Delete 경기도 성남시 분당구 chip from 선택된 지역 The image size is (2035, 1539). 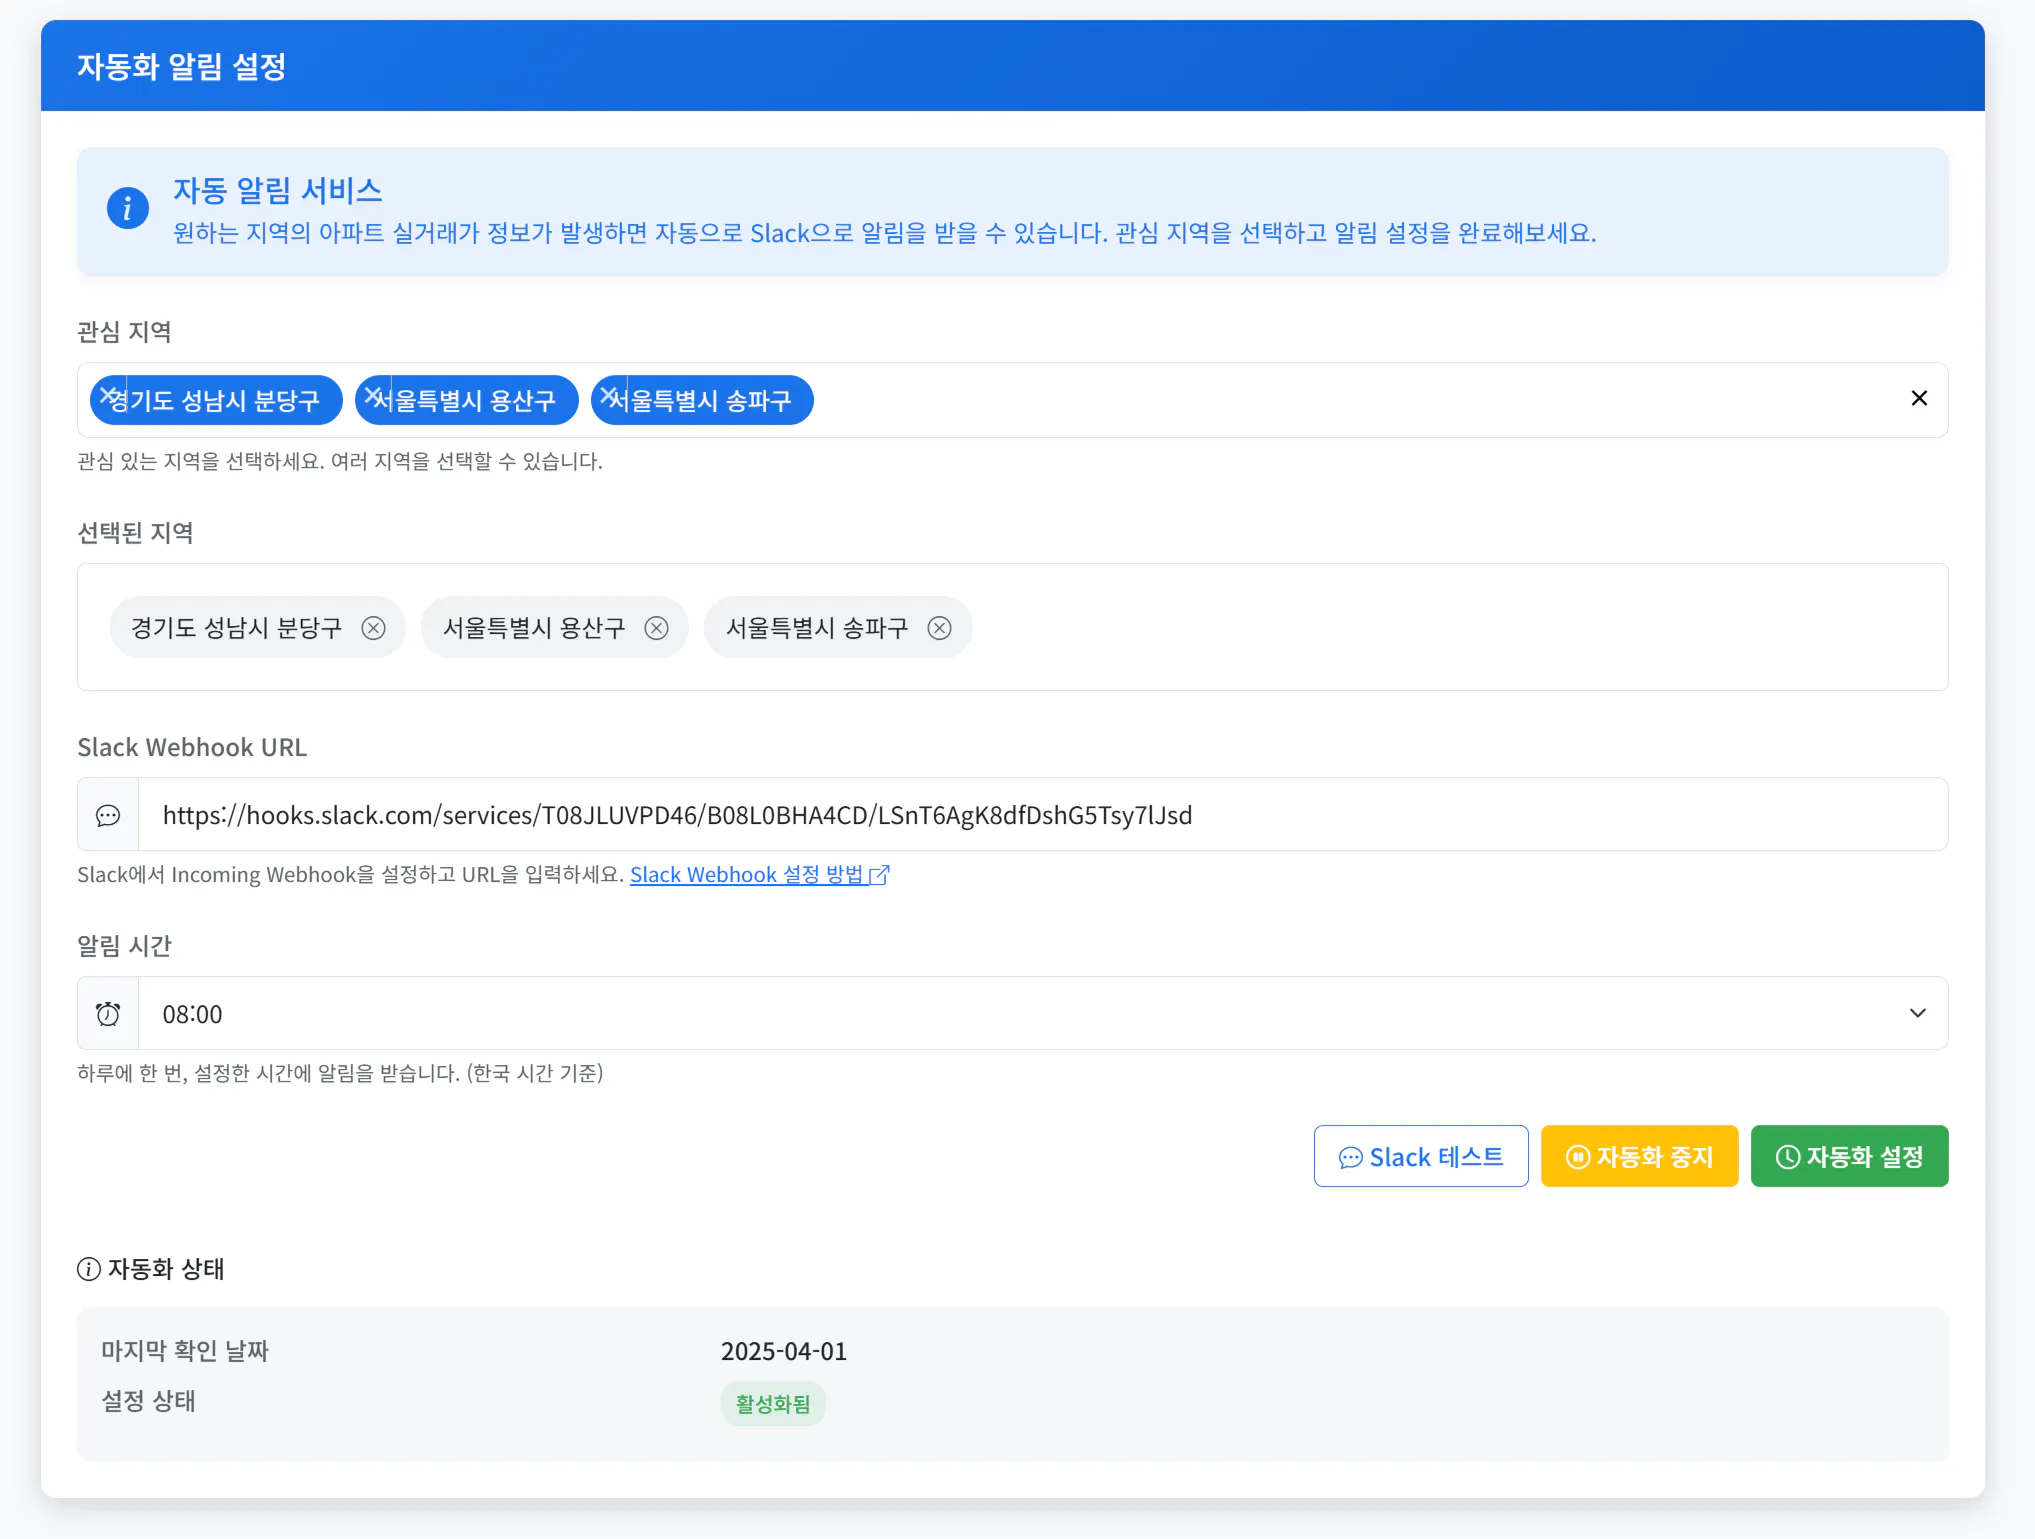[373, 628]
